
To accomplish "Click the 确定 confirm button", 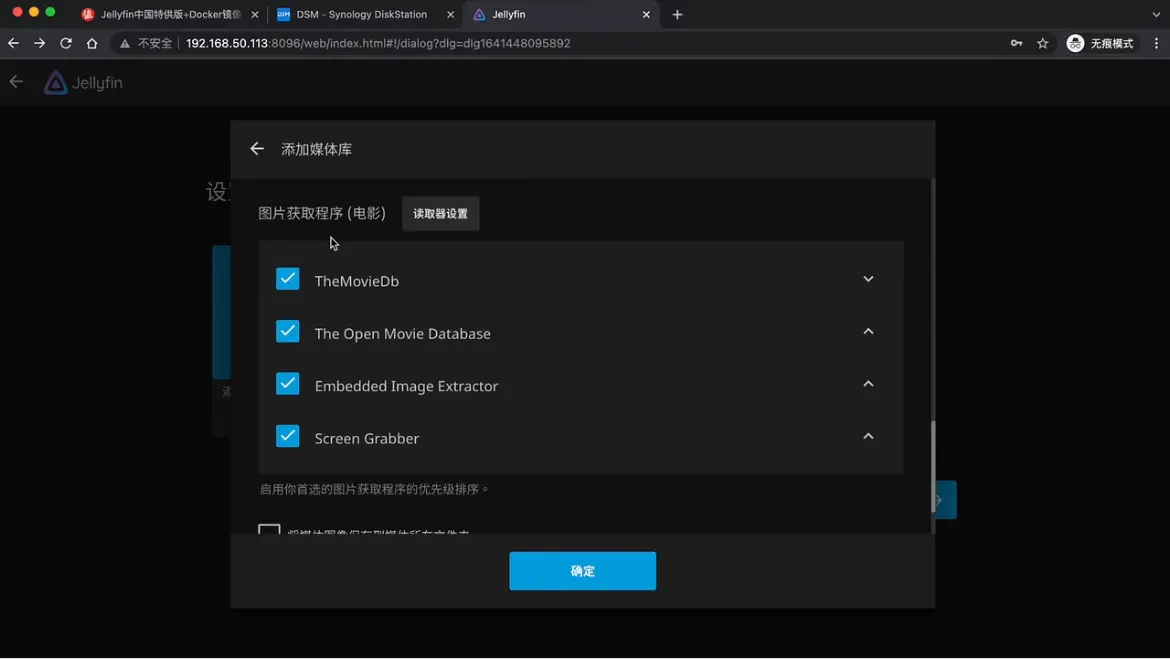I will click(582, 571).
